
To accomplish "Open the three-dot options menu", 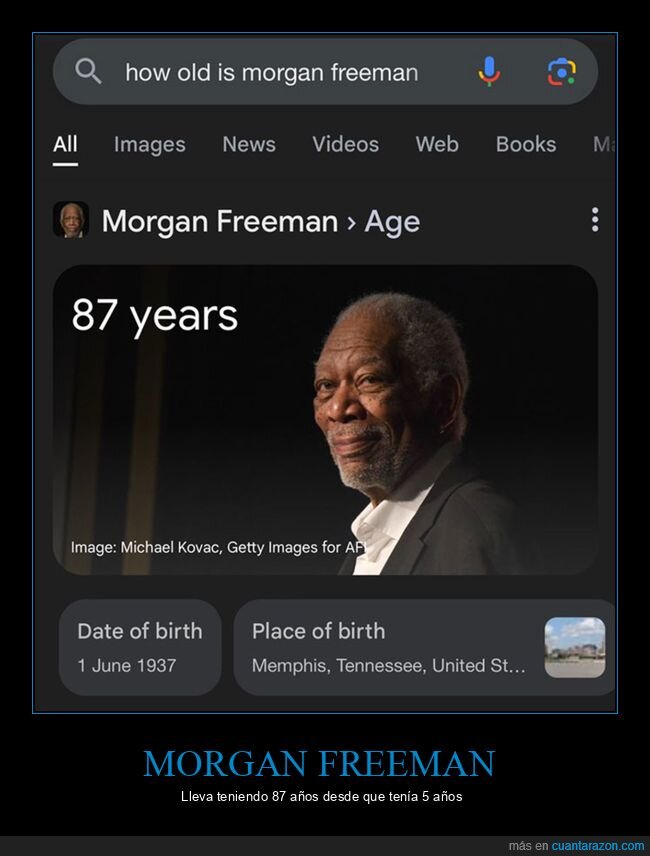I will [x=595, y=219].
